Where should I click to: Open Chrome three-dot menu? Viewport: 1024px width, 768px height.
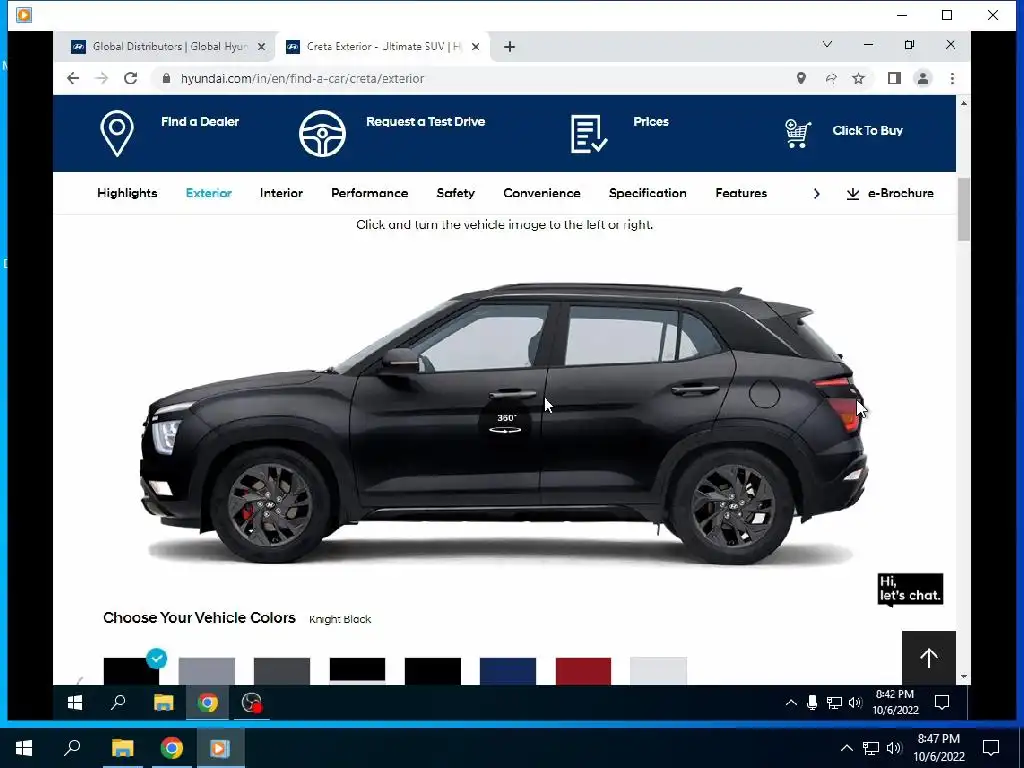(952, 78)
